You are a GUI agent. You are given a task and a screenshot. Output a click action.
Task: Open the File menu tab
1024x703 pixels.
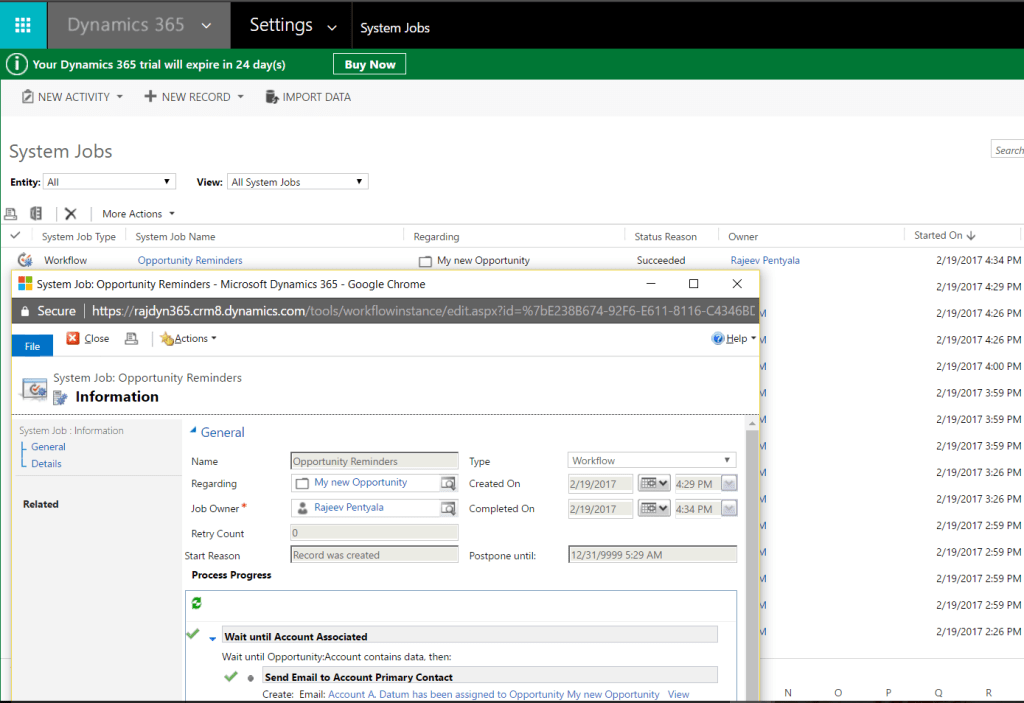point(32,346)
